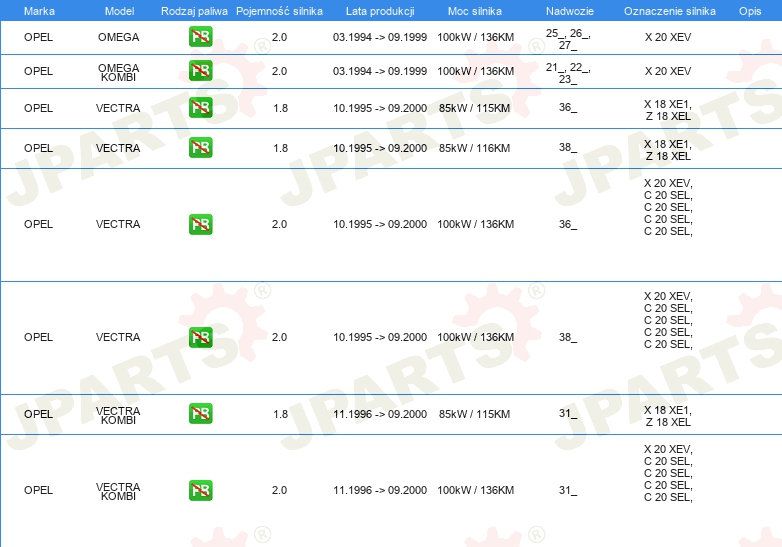Click fuel icon for VECTRA KOMBI 2.0
This screenshot has width=782, height=547.
point(200,490)
